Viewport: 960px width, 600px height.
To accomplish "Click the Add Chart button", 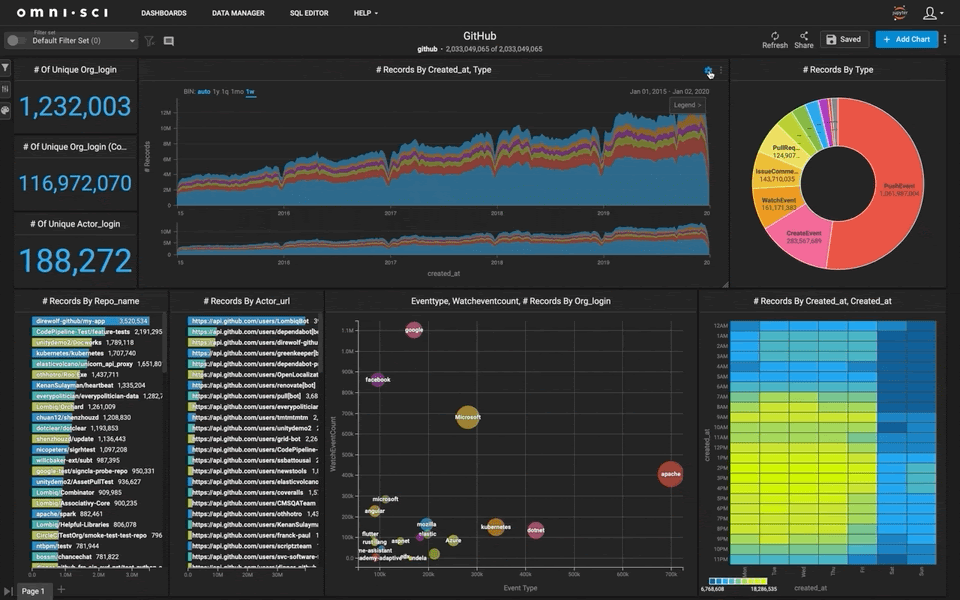I will [907, 39].
